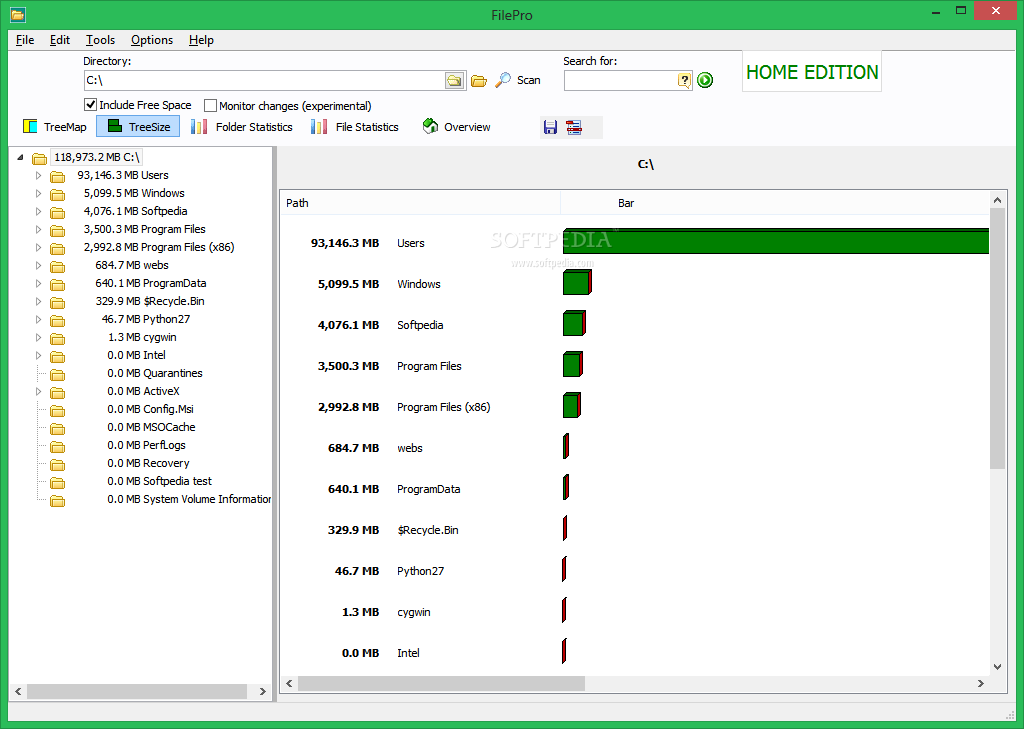Click horizontal scrollbar right arrow in bar panel
1024x729 pixels.
pos(980,683)
